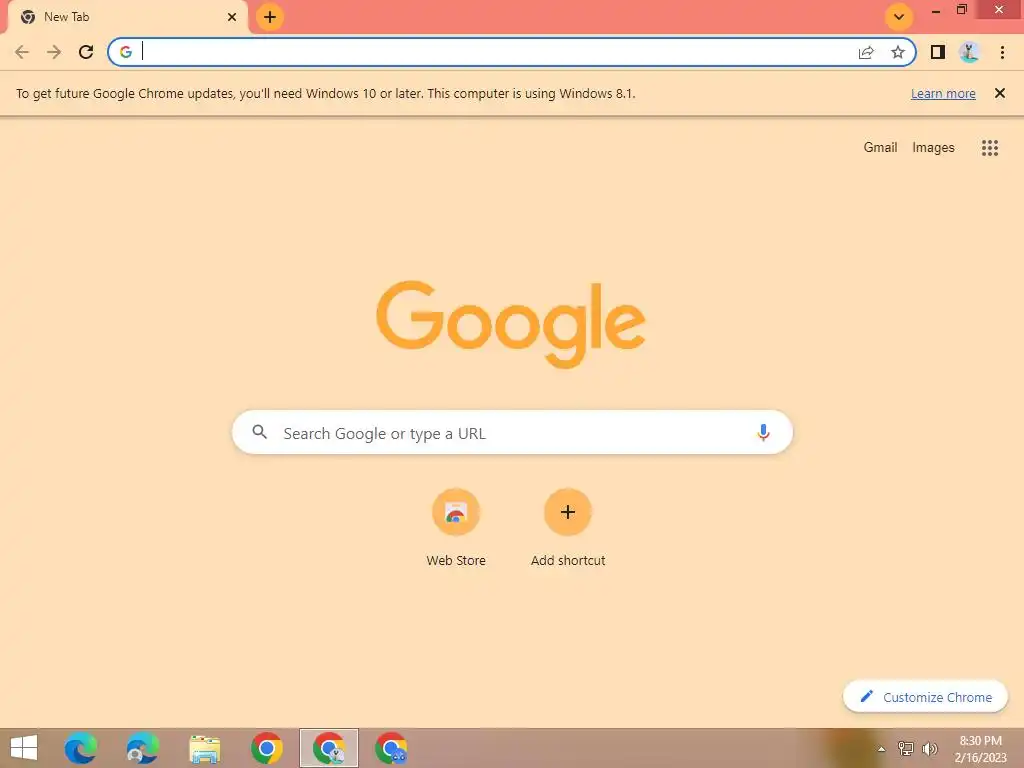Open the first Chrome taskbar icon
Viewport: 1024px width, 768px height.
tap(266, 748)
